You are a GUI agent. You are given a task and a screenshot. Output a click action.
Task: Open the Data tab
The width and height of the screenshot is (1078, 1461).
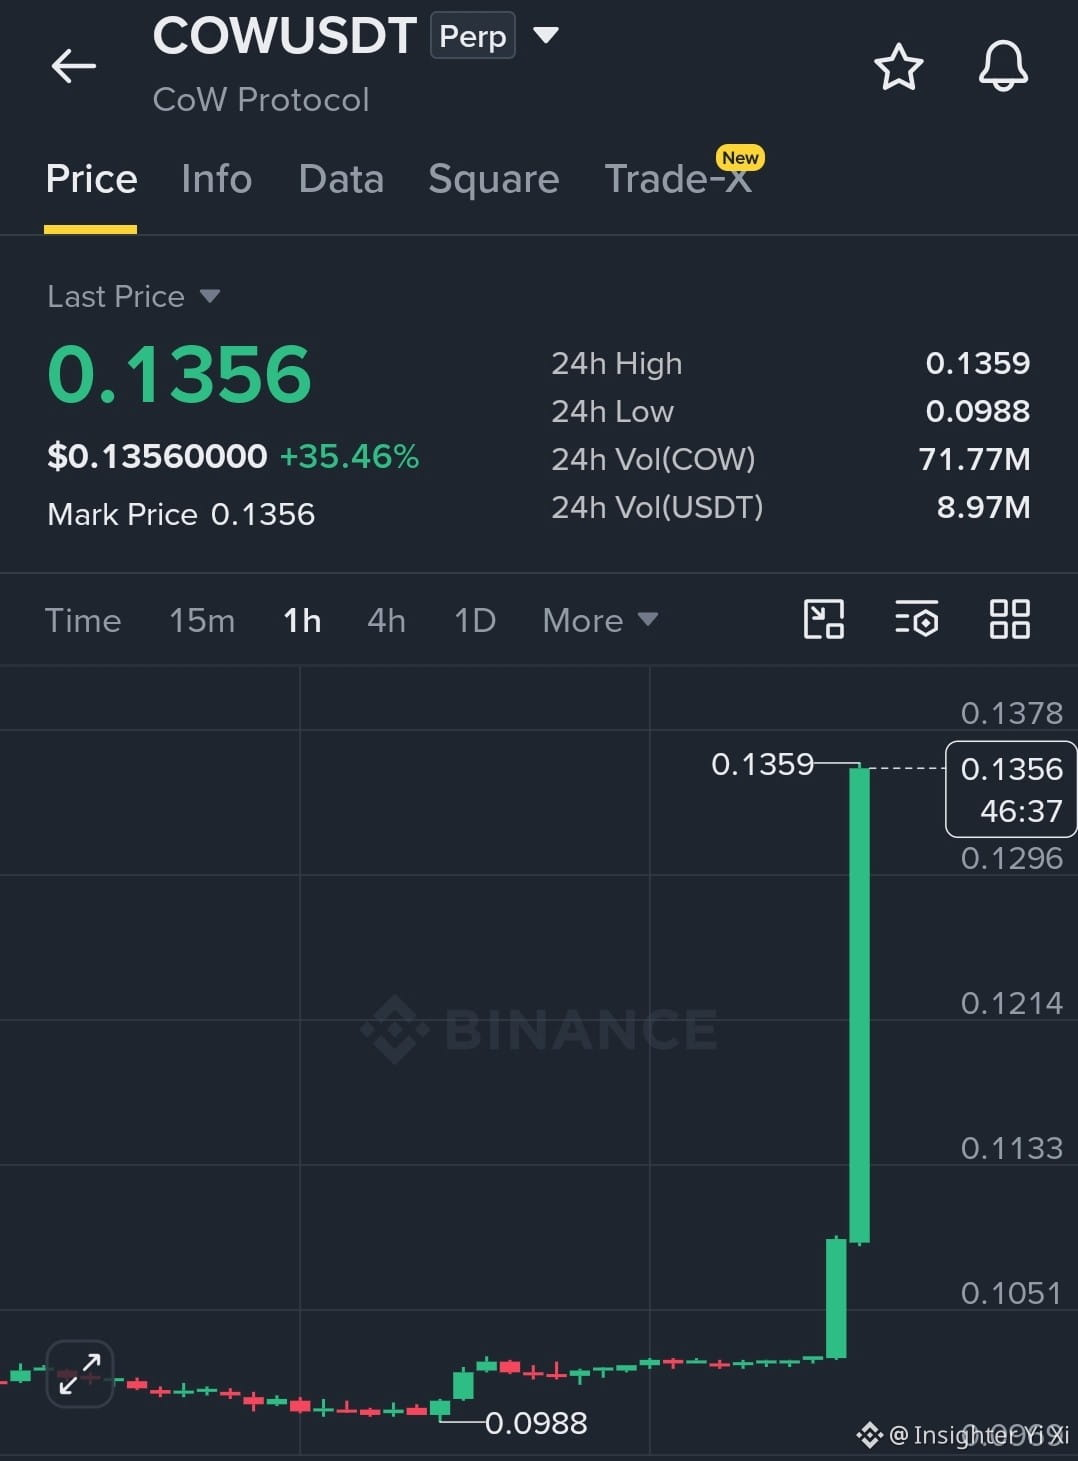tap(341, 179)
